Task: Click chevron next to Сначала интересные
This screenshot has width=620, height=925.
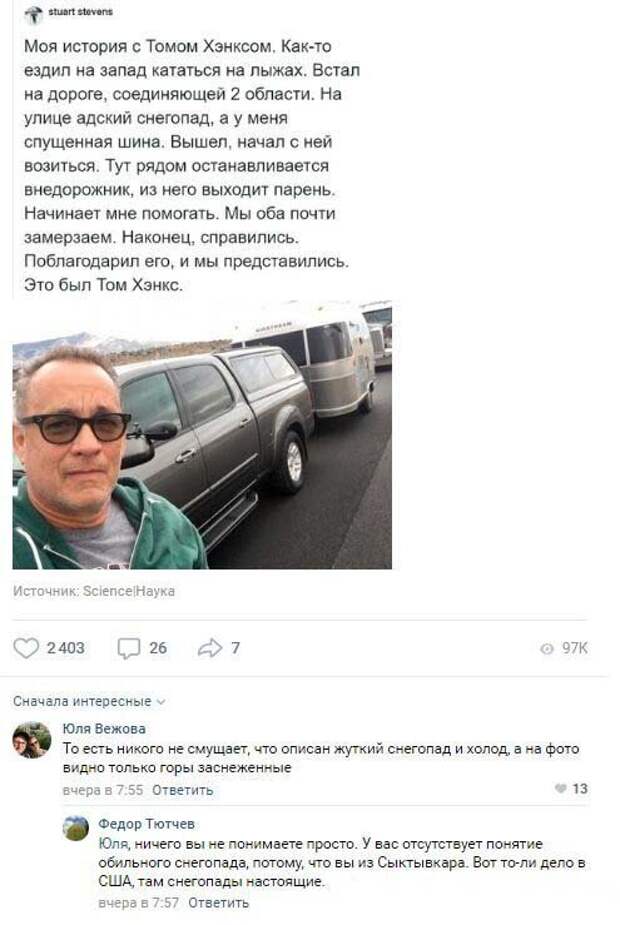Action: pos(161,702)
